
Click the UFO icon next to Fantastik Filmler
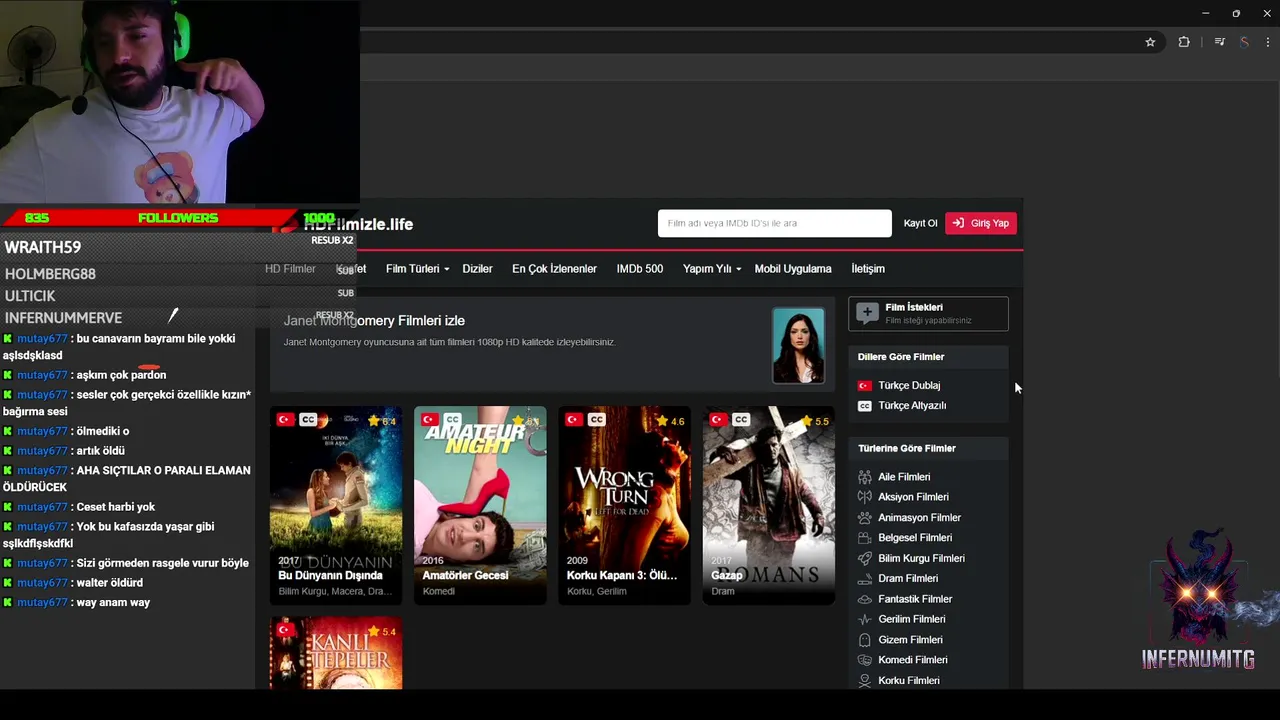(865, 599)
